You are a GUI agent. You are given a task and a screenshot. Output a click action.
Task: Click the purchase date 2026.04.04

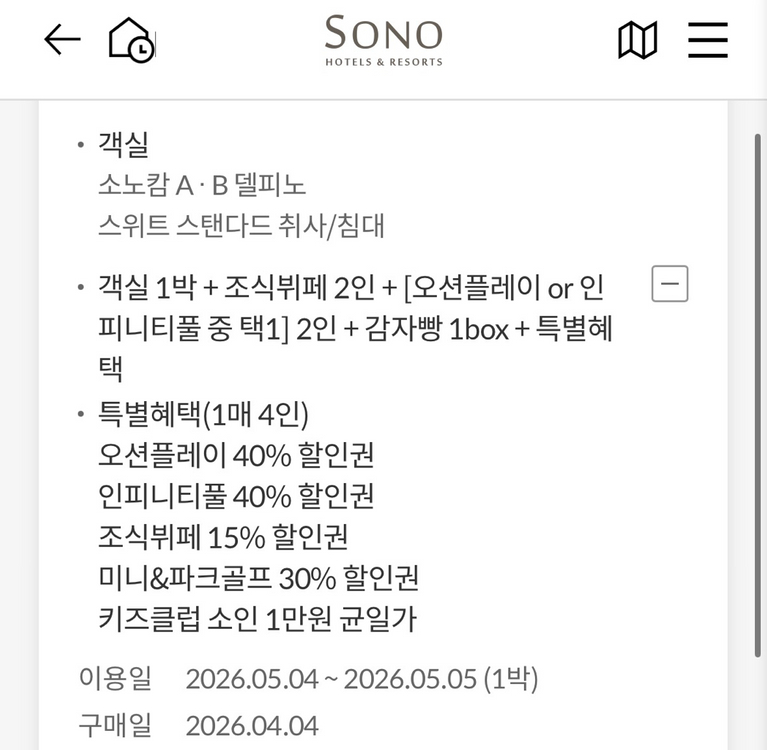pyautogui.click(x=252, y=725)
